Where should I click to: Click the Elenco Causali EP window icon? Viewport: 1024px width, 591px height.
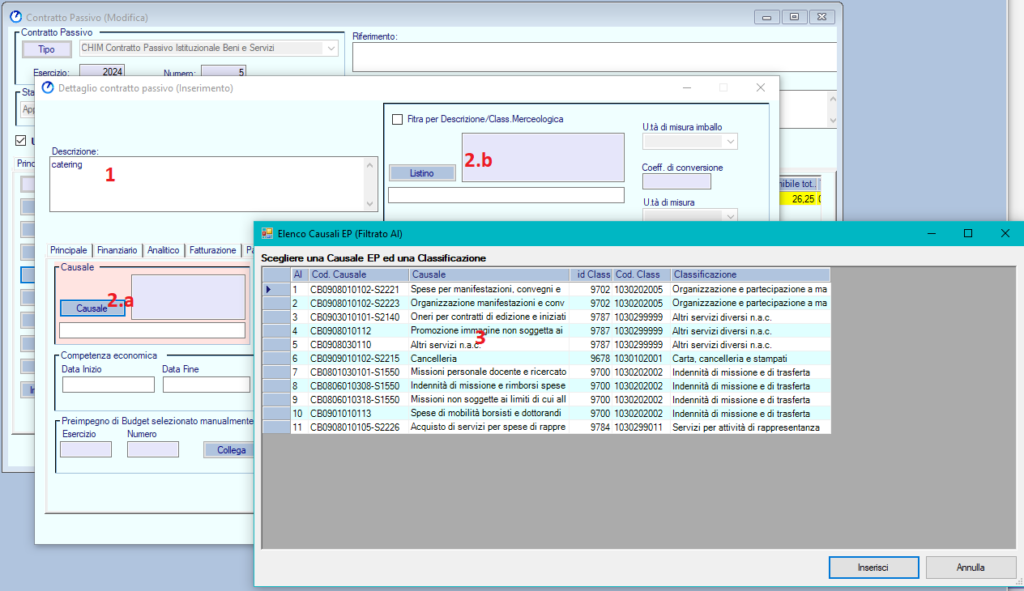coord(267,234)
